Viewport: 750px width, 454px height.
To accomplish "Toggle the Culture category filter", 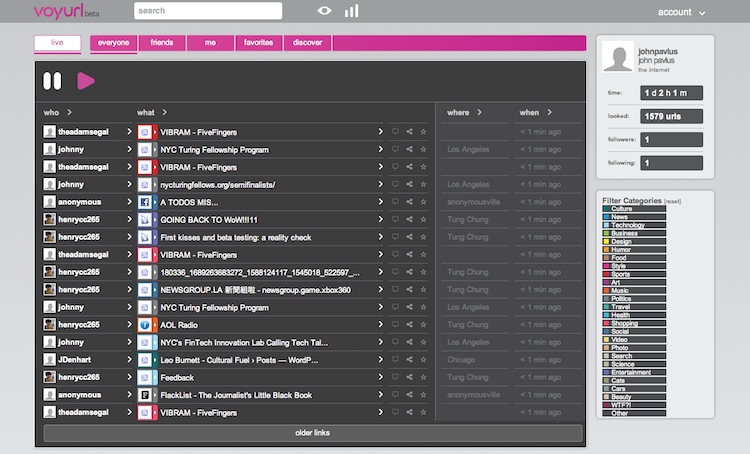I will (634, 209).
